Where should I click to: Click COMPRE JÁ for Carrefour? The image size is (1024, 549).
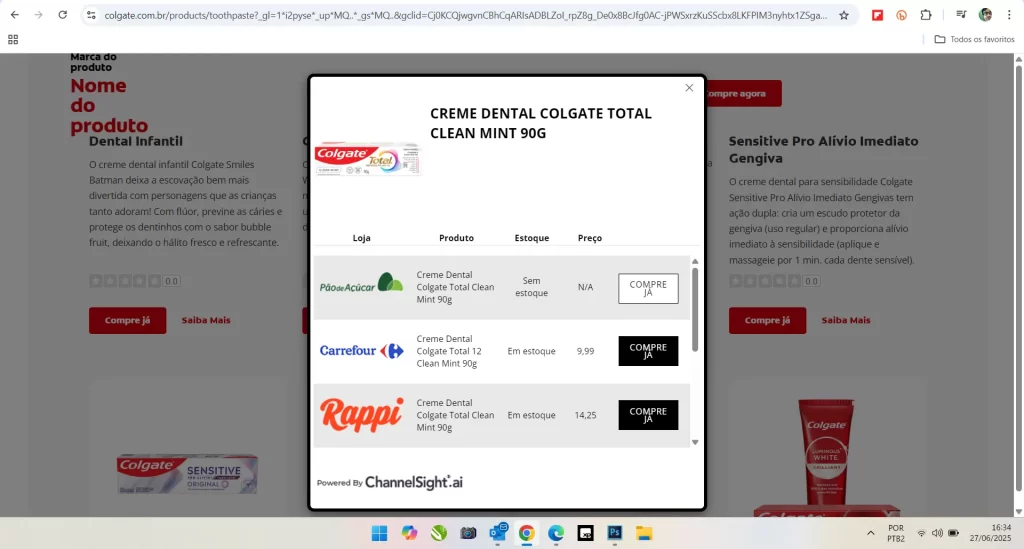pyautogui.click(x=648, y=351)
